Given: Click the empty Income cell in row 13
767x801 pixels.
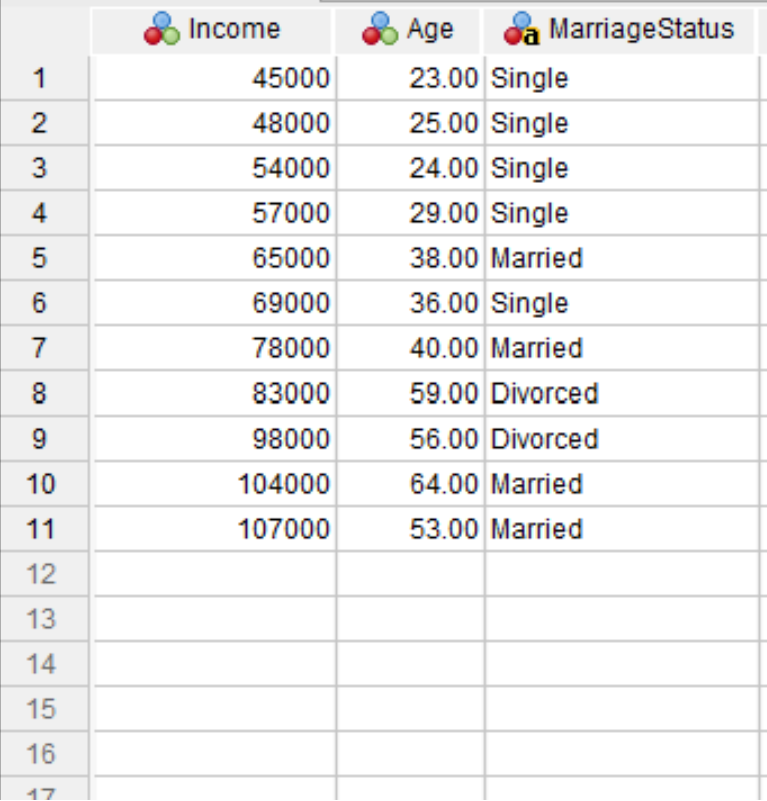Looking at the screenshot, I should point(215,619).
